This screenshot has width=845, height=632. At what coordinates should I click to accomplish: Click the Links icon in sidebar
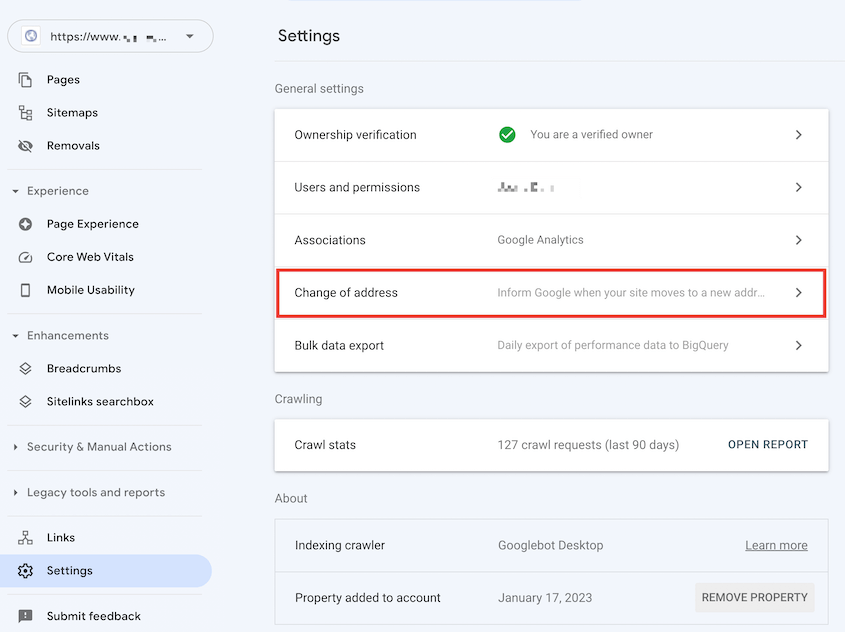[x=24, y=537]
